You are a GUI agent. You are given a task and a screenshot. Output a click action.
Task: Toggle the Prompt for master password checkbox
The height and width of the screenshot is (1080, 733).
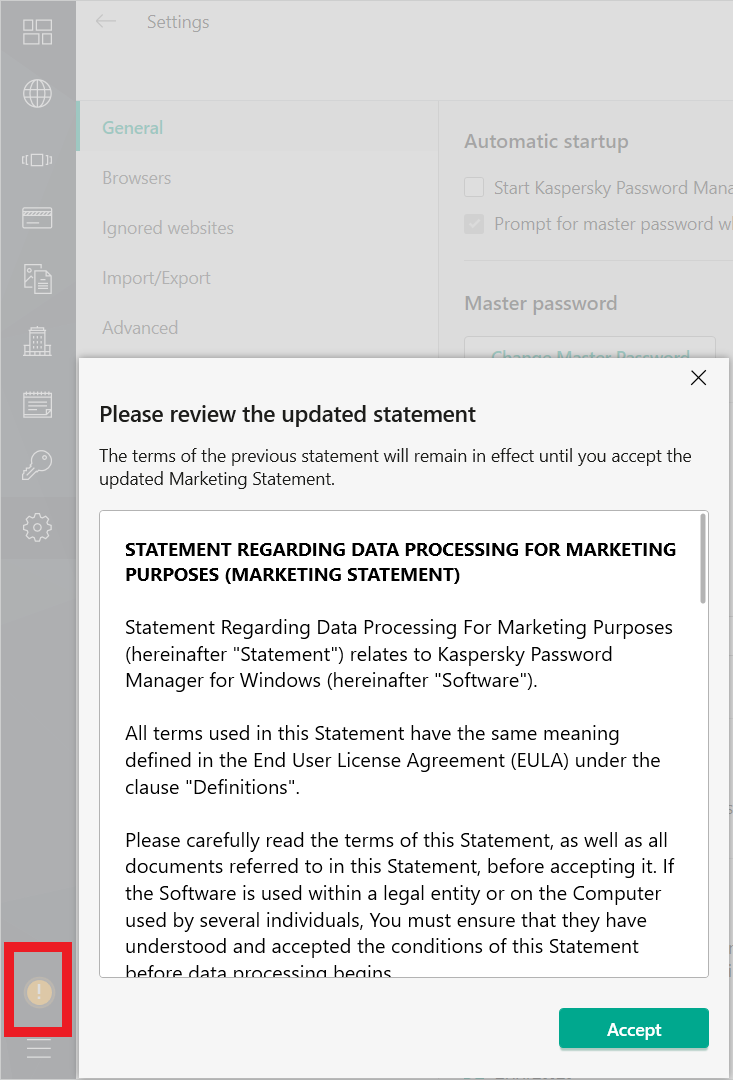tap(474, 224)
